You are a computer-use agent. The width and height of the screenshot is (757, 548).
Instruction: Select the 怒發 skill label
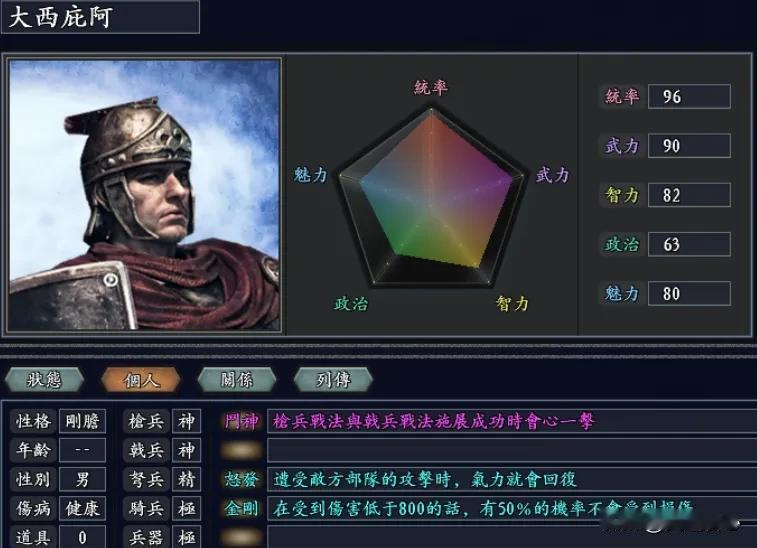point(241,479)
